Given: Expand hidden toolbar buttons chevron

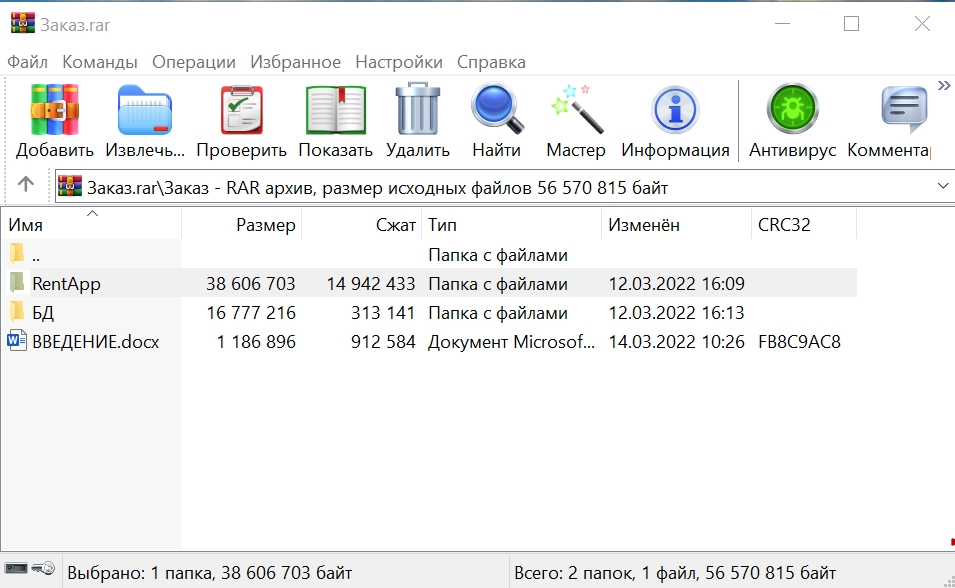Looking at the screenshot, I should pos(943,85).
